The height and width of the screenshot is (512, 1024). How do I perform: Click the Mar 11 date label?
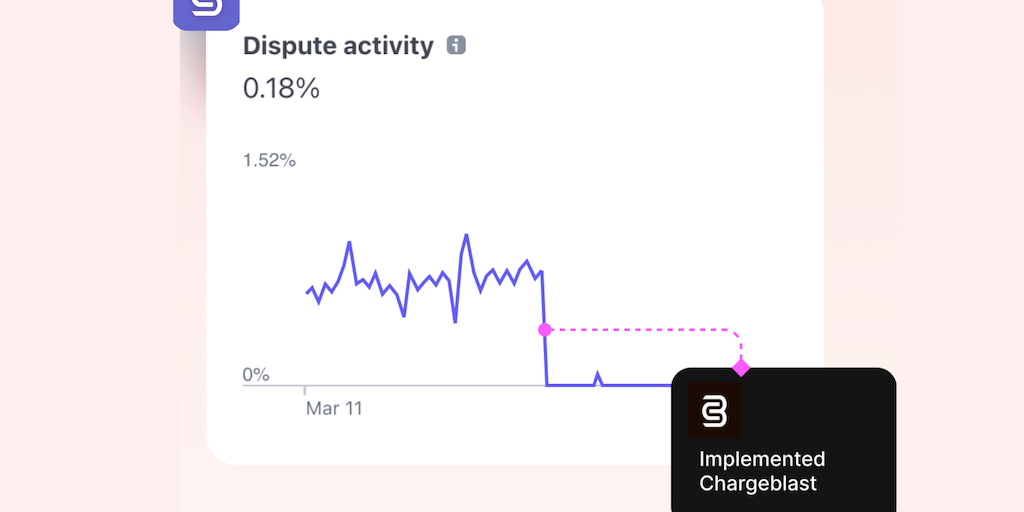point(334,408)
